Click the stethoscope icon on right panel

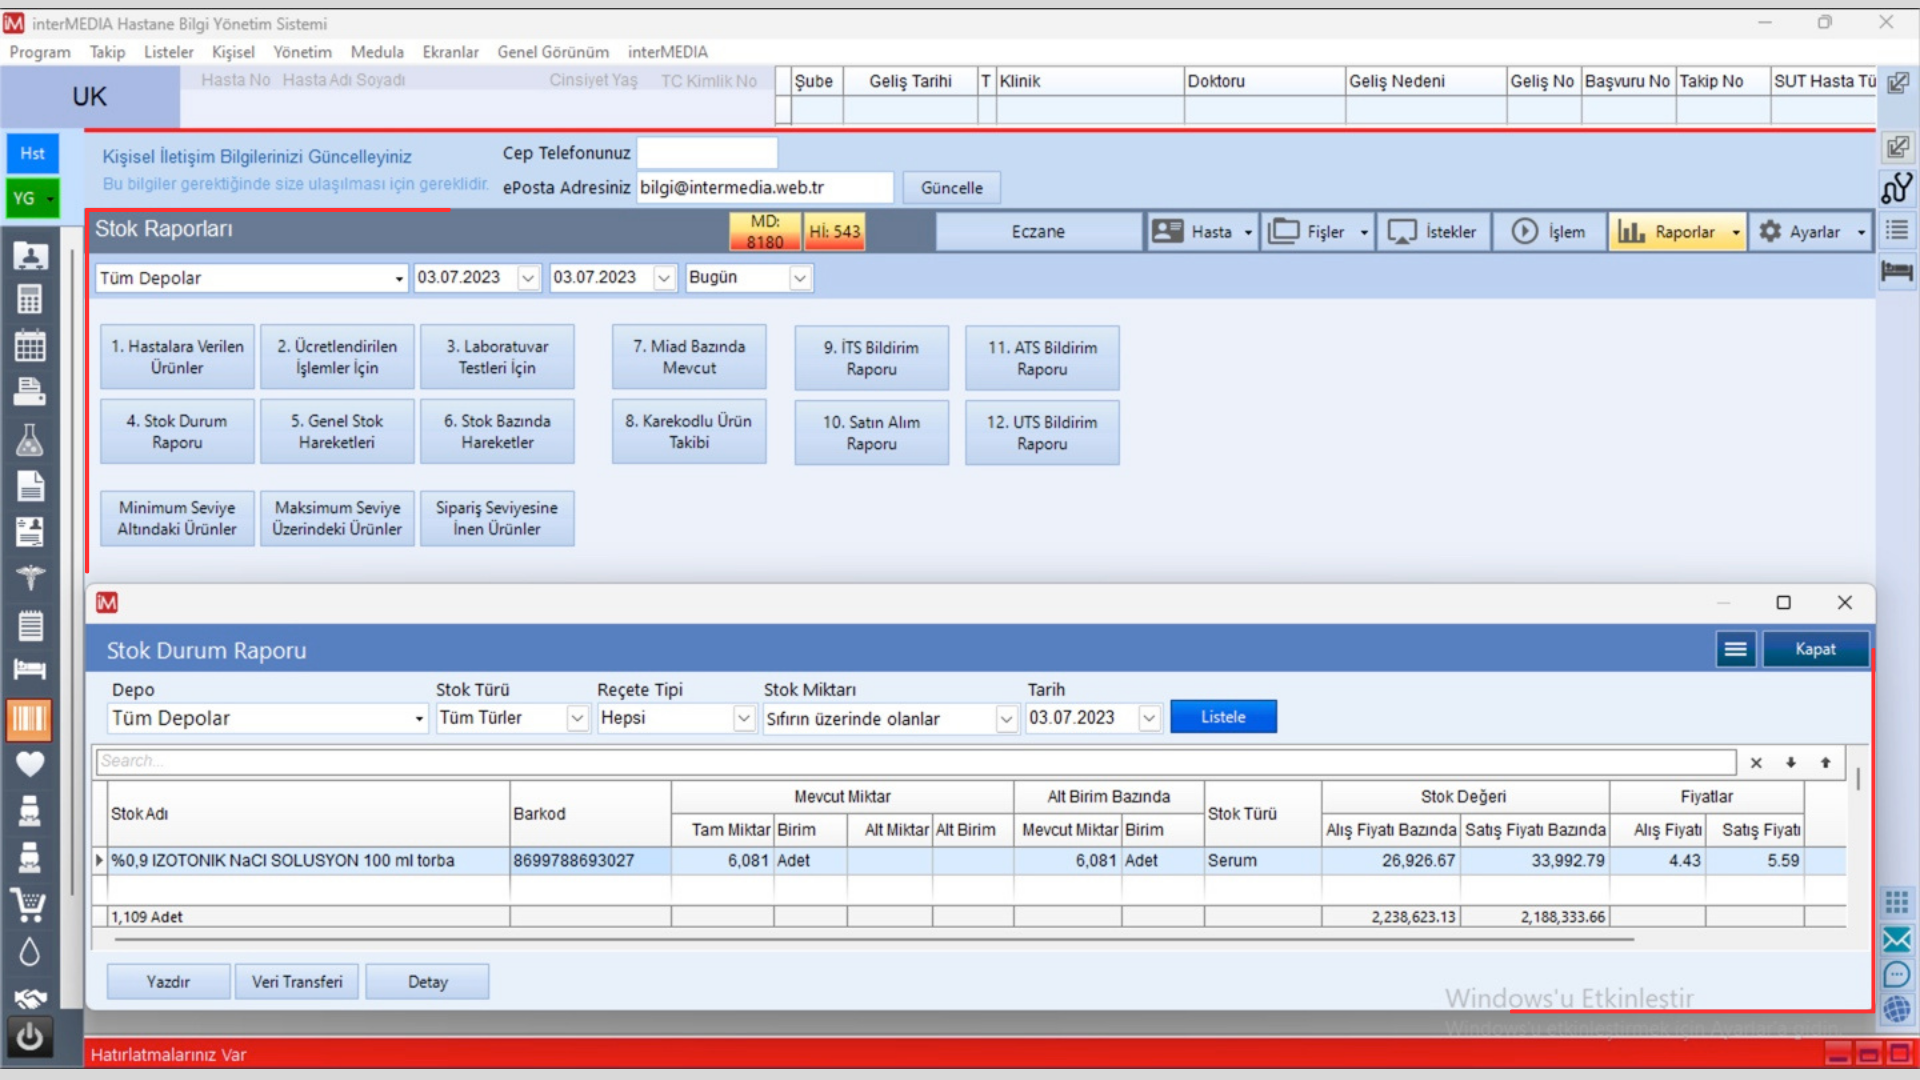(1897, 188)
